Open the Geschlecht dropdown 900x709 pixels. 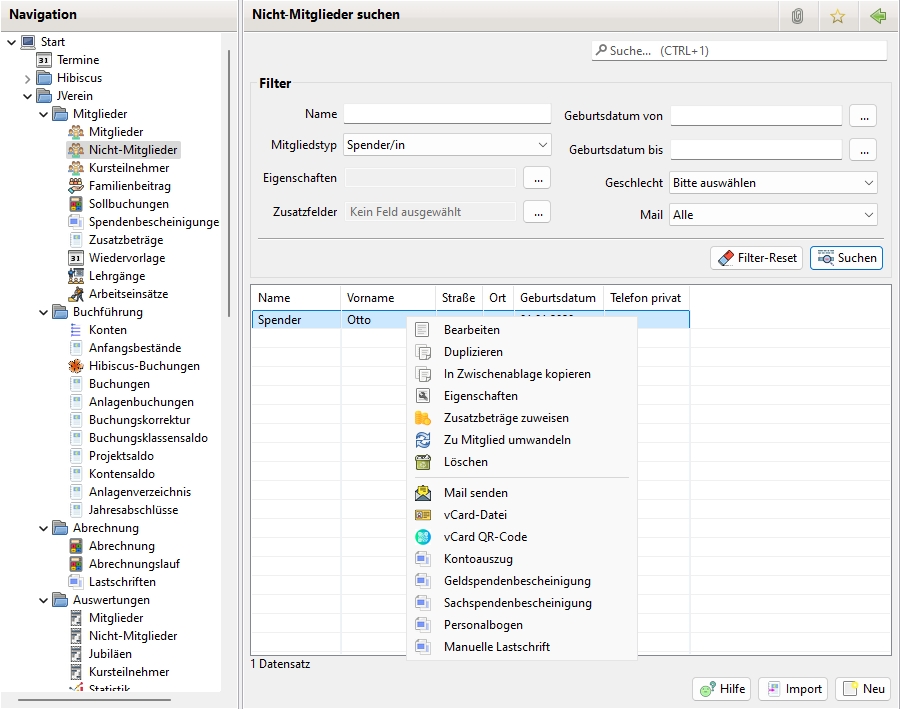(x=773, y=183)
